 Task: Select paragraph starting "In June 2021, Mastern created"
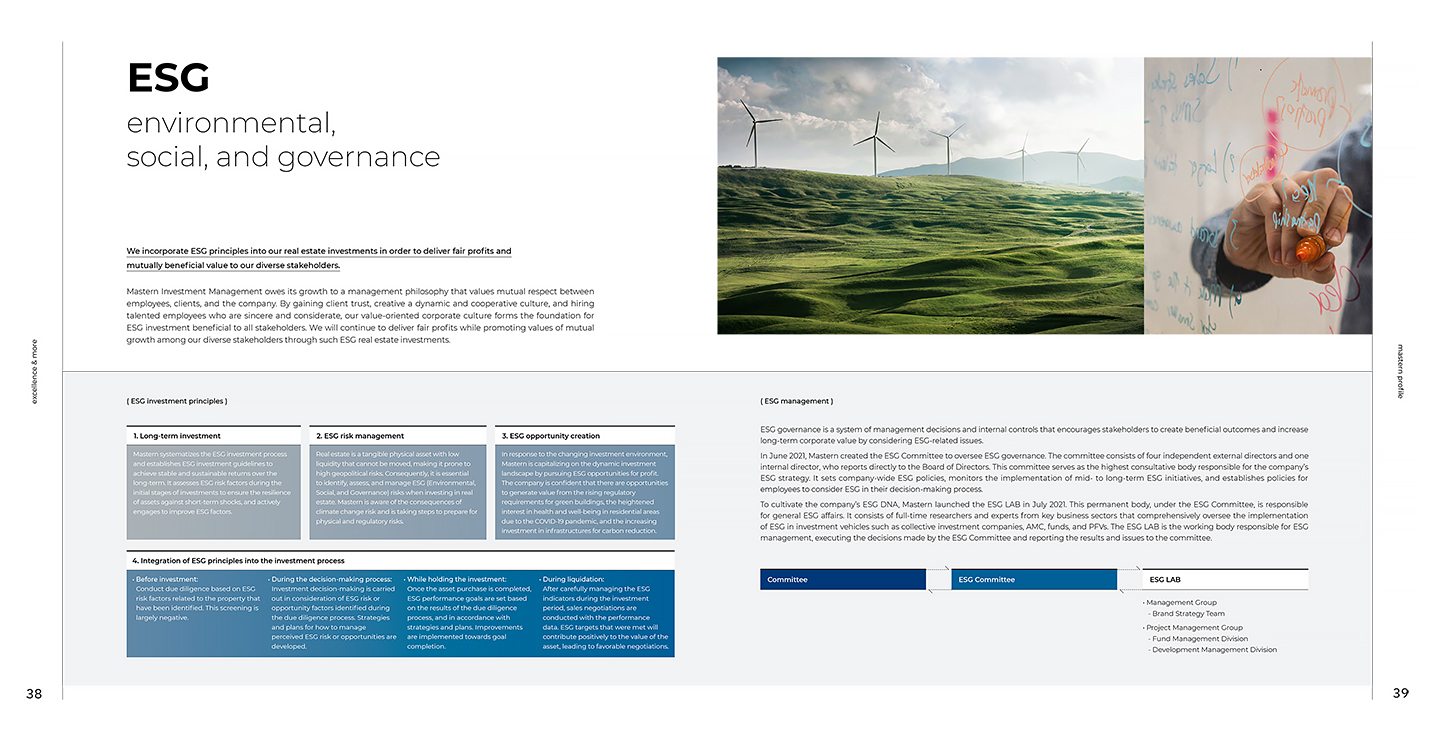(x=1034, y=472)
